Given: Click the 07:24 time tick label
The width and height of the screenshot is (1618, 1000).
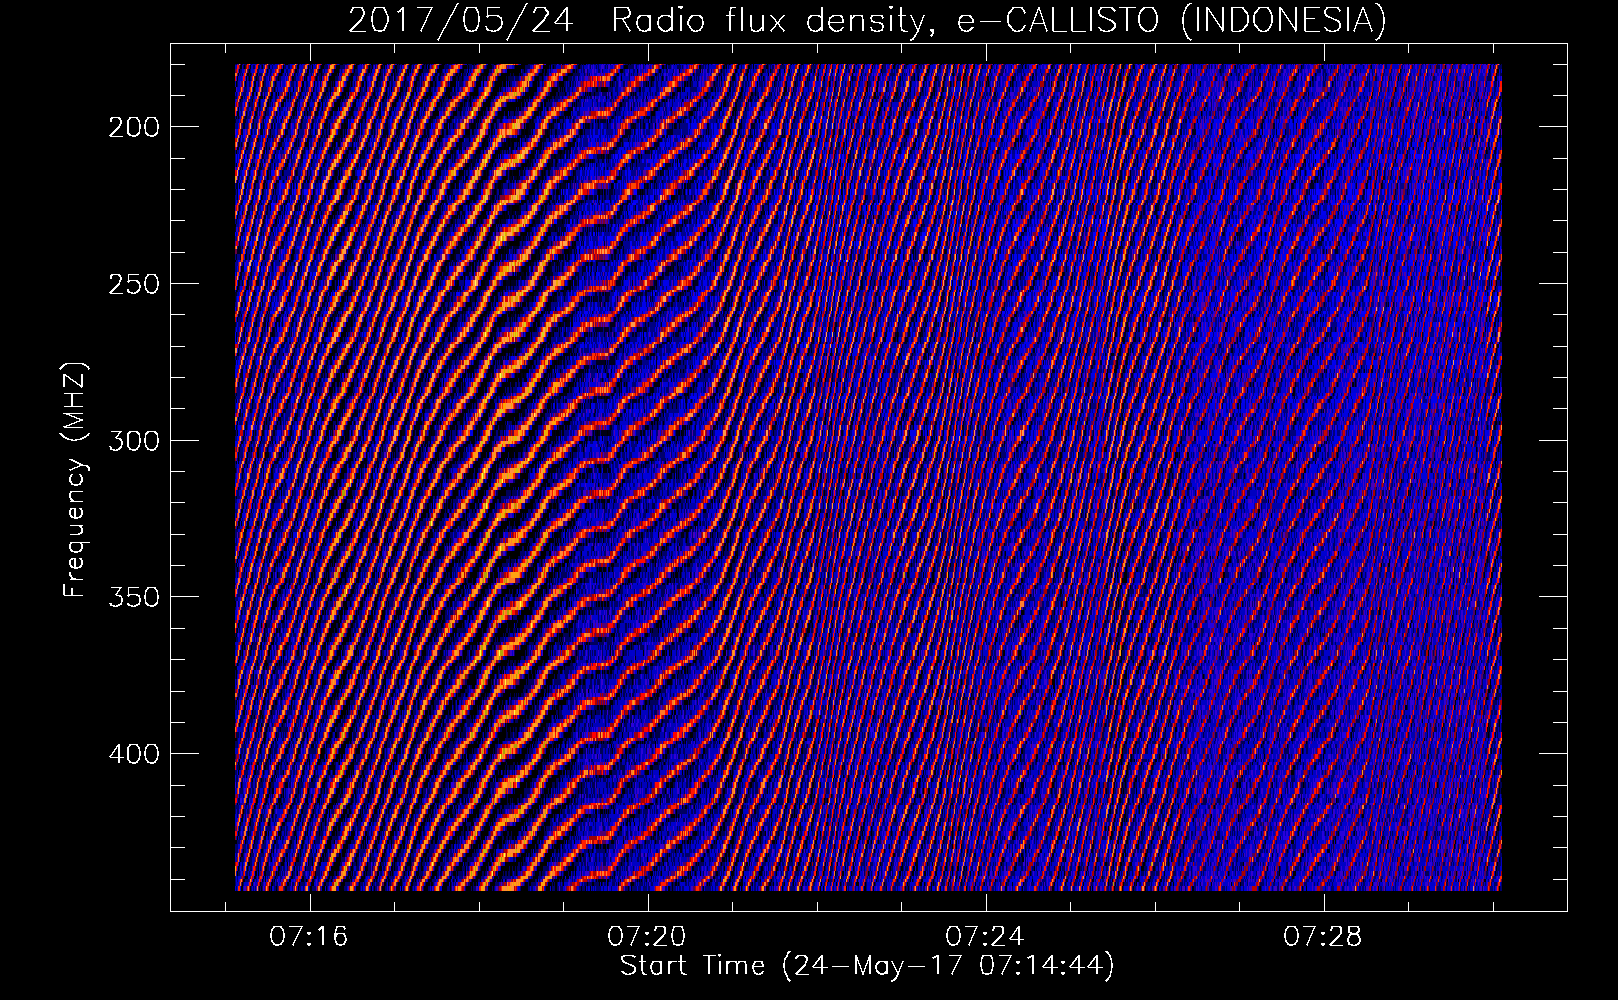Looking at the screenshot, I should 985,937.
